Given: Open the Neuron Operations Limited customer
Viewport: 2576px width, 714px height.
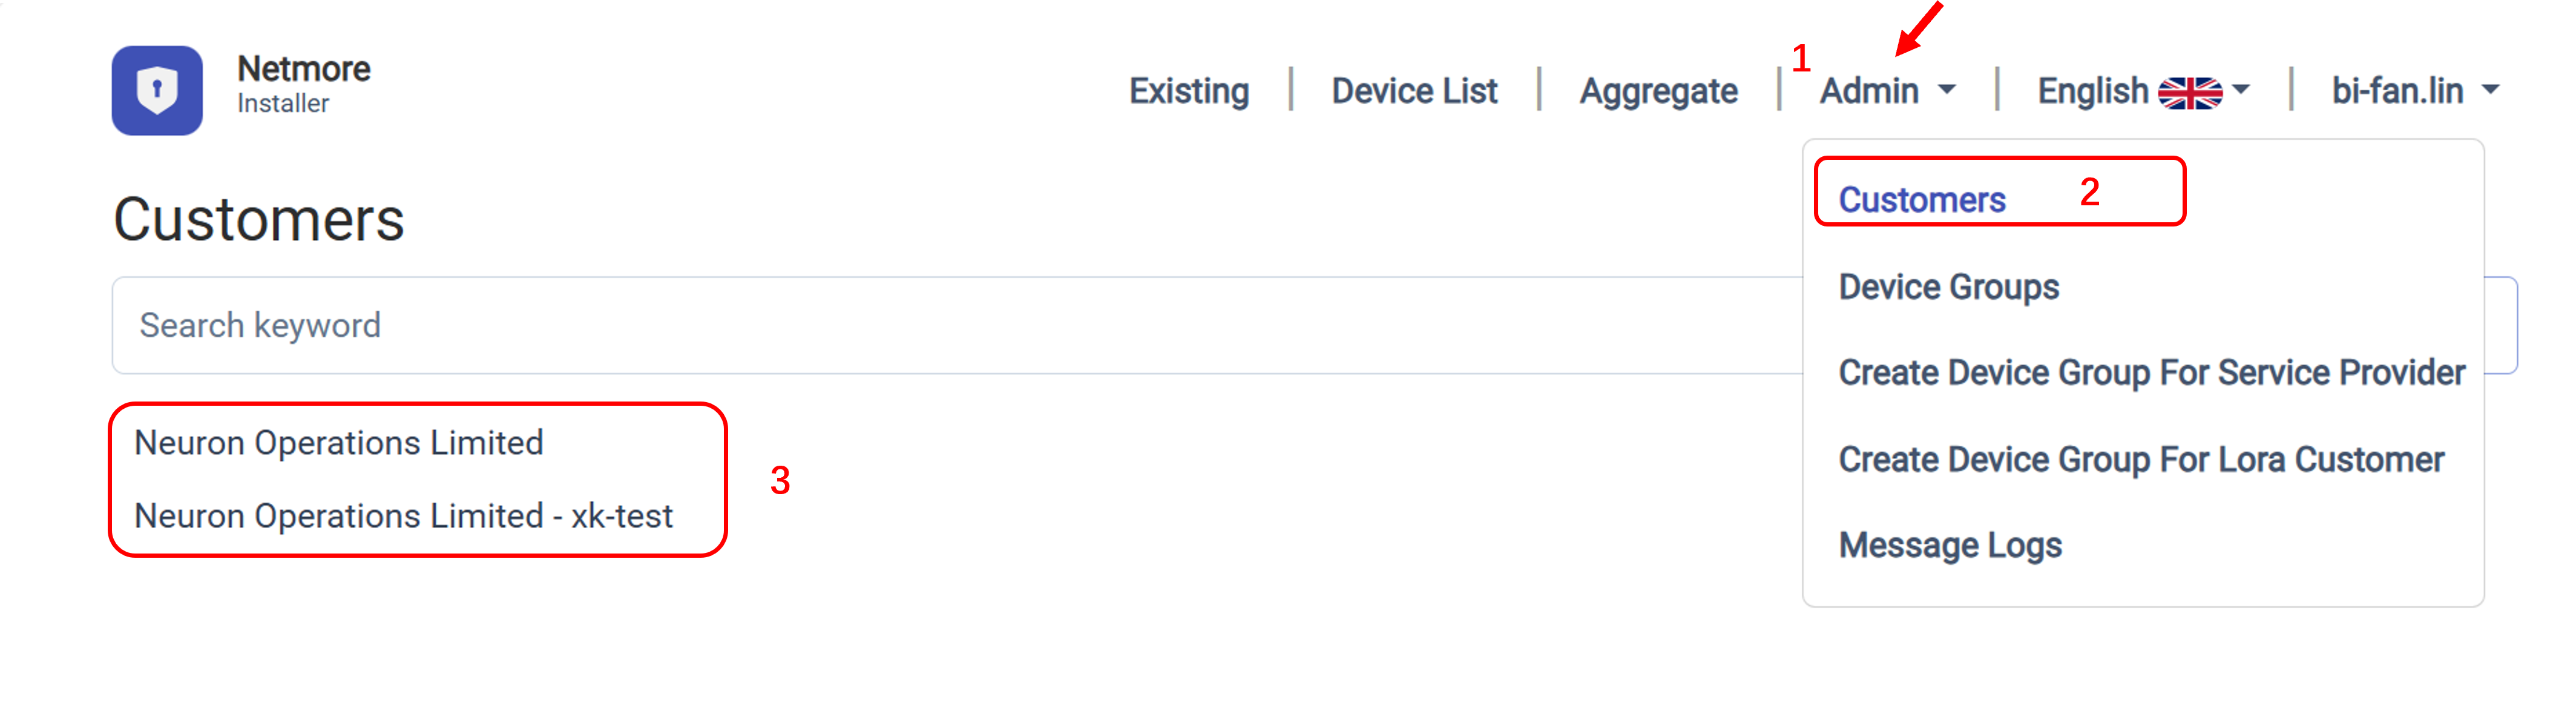Looking at the screenshot, I should [338, 443].
